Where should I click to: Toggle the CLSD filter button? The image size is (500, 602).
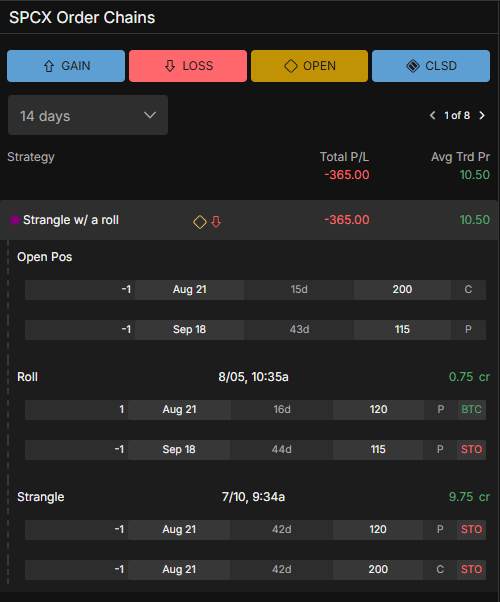click(431, 66)
